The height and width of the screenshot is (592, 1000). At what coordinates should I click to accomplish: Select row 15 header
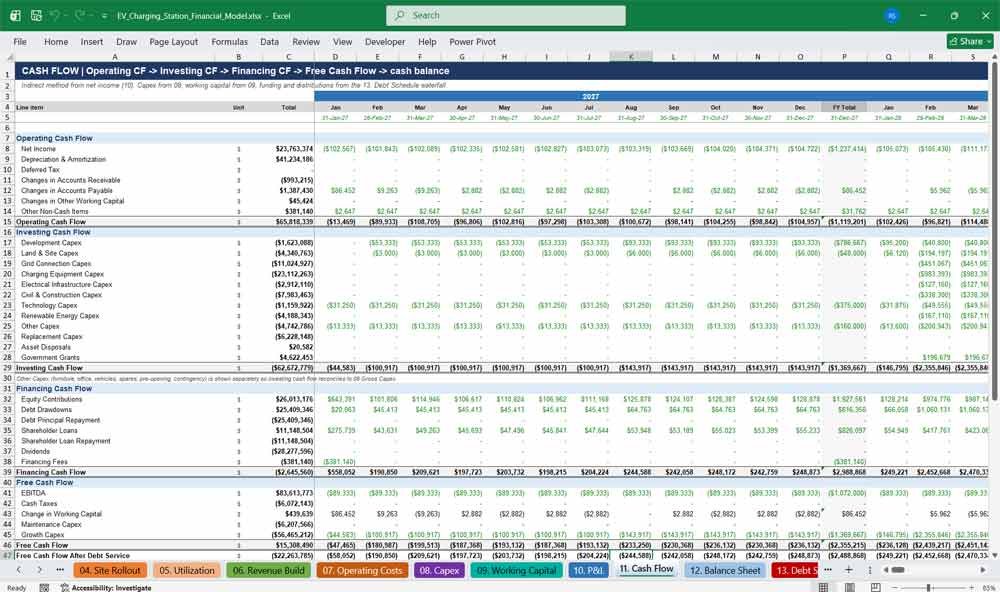click(x=8, y=222)
